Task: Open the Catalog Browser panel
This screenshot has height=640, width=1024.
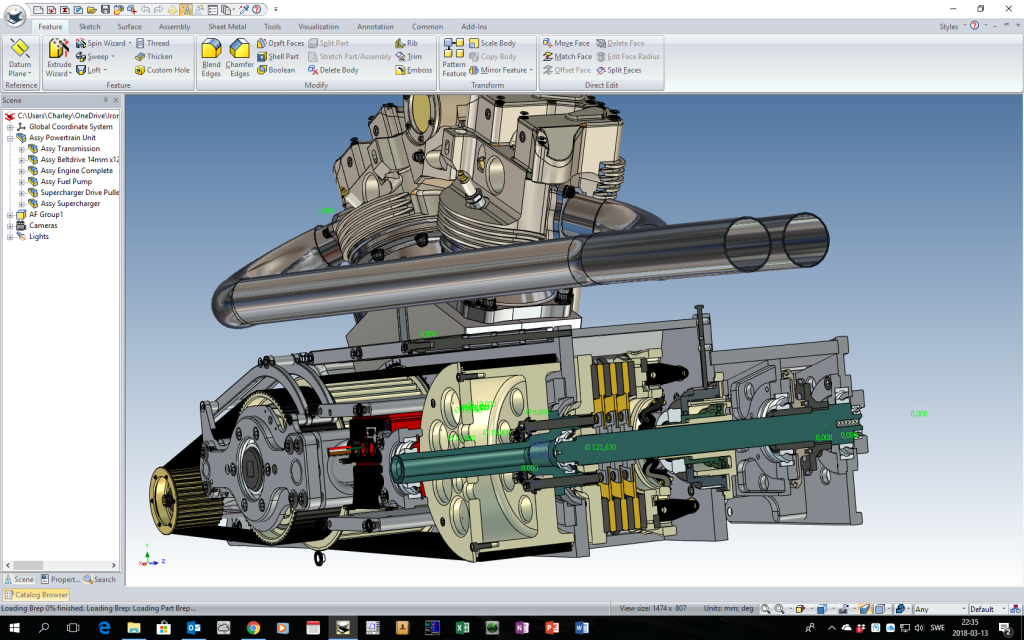Action: pos(34,595)
